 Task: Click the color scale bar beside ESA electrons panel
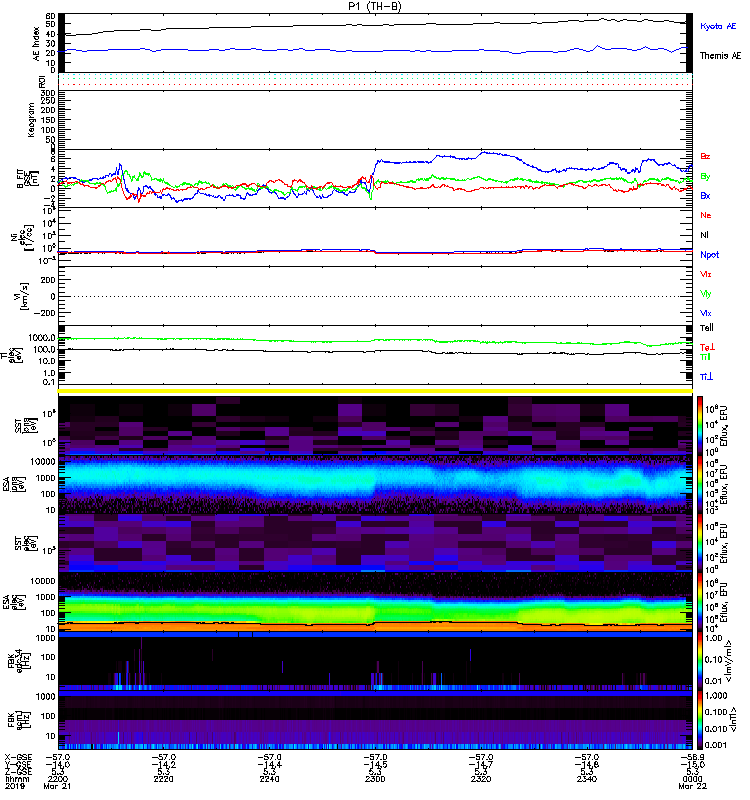[x=700, y=602]
